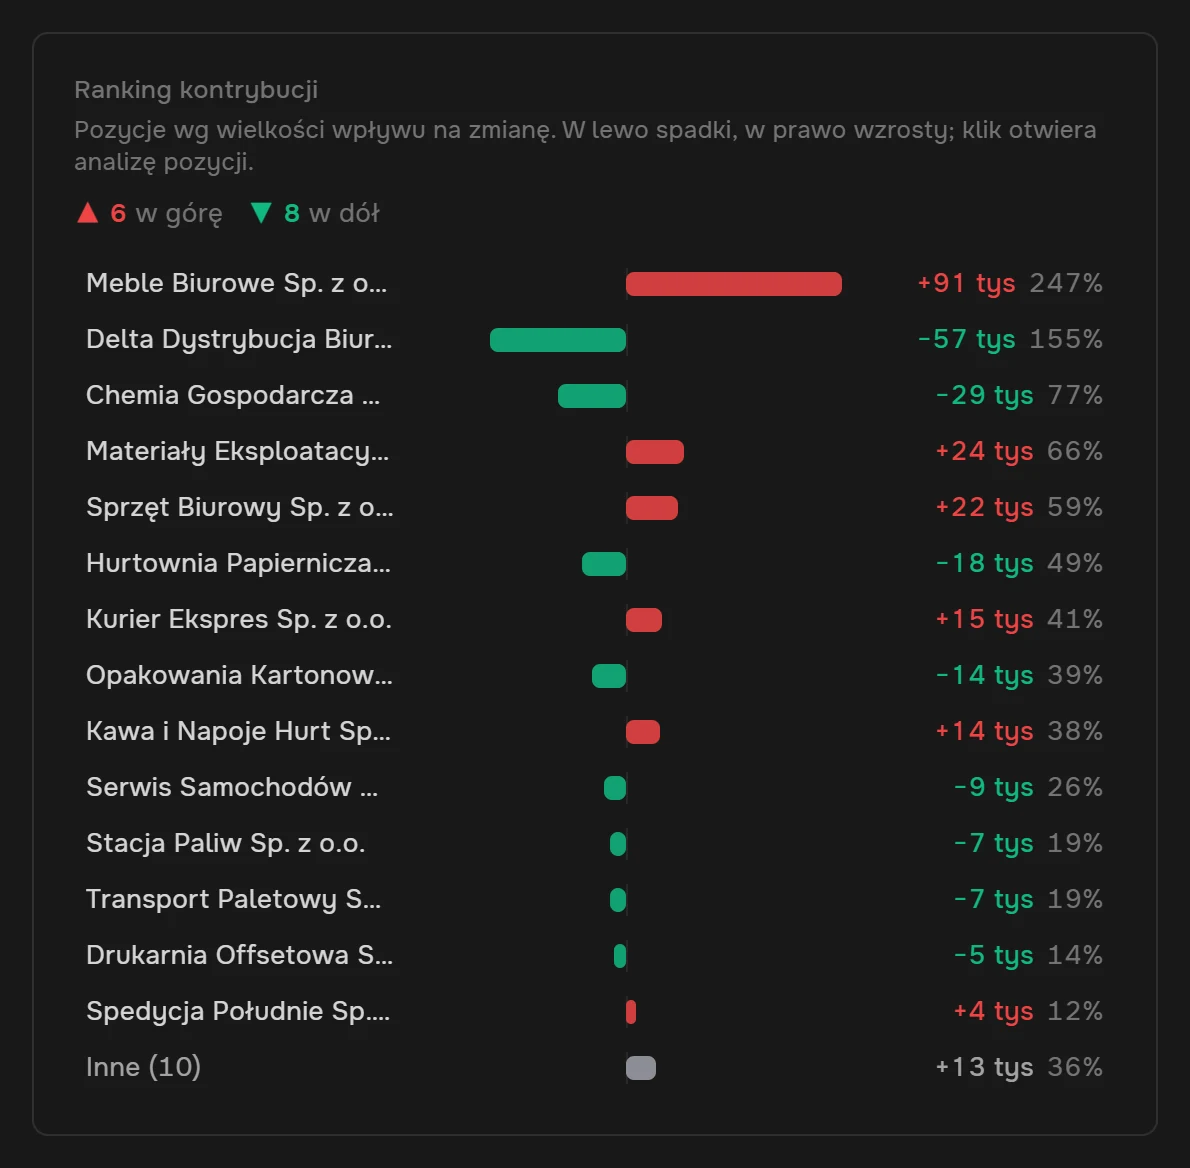Screen dimensions: 1190x1168
Task: Open Hurtownia Papiernicza position
Action: tap(594, 563)
